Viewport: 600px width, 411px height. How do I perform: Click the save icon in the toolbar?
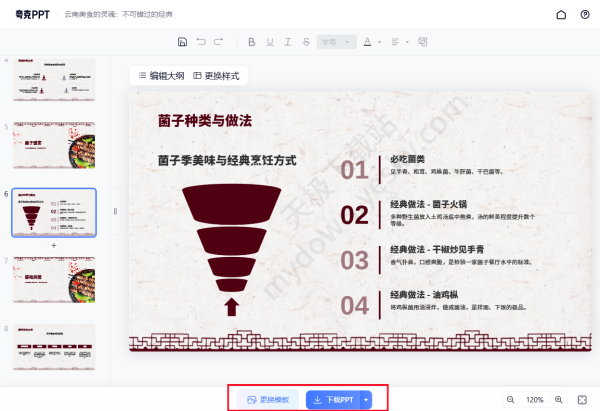(182, 42)
